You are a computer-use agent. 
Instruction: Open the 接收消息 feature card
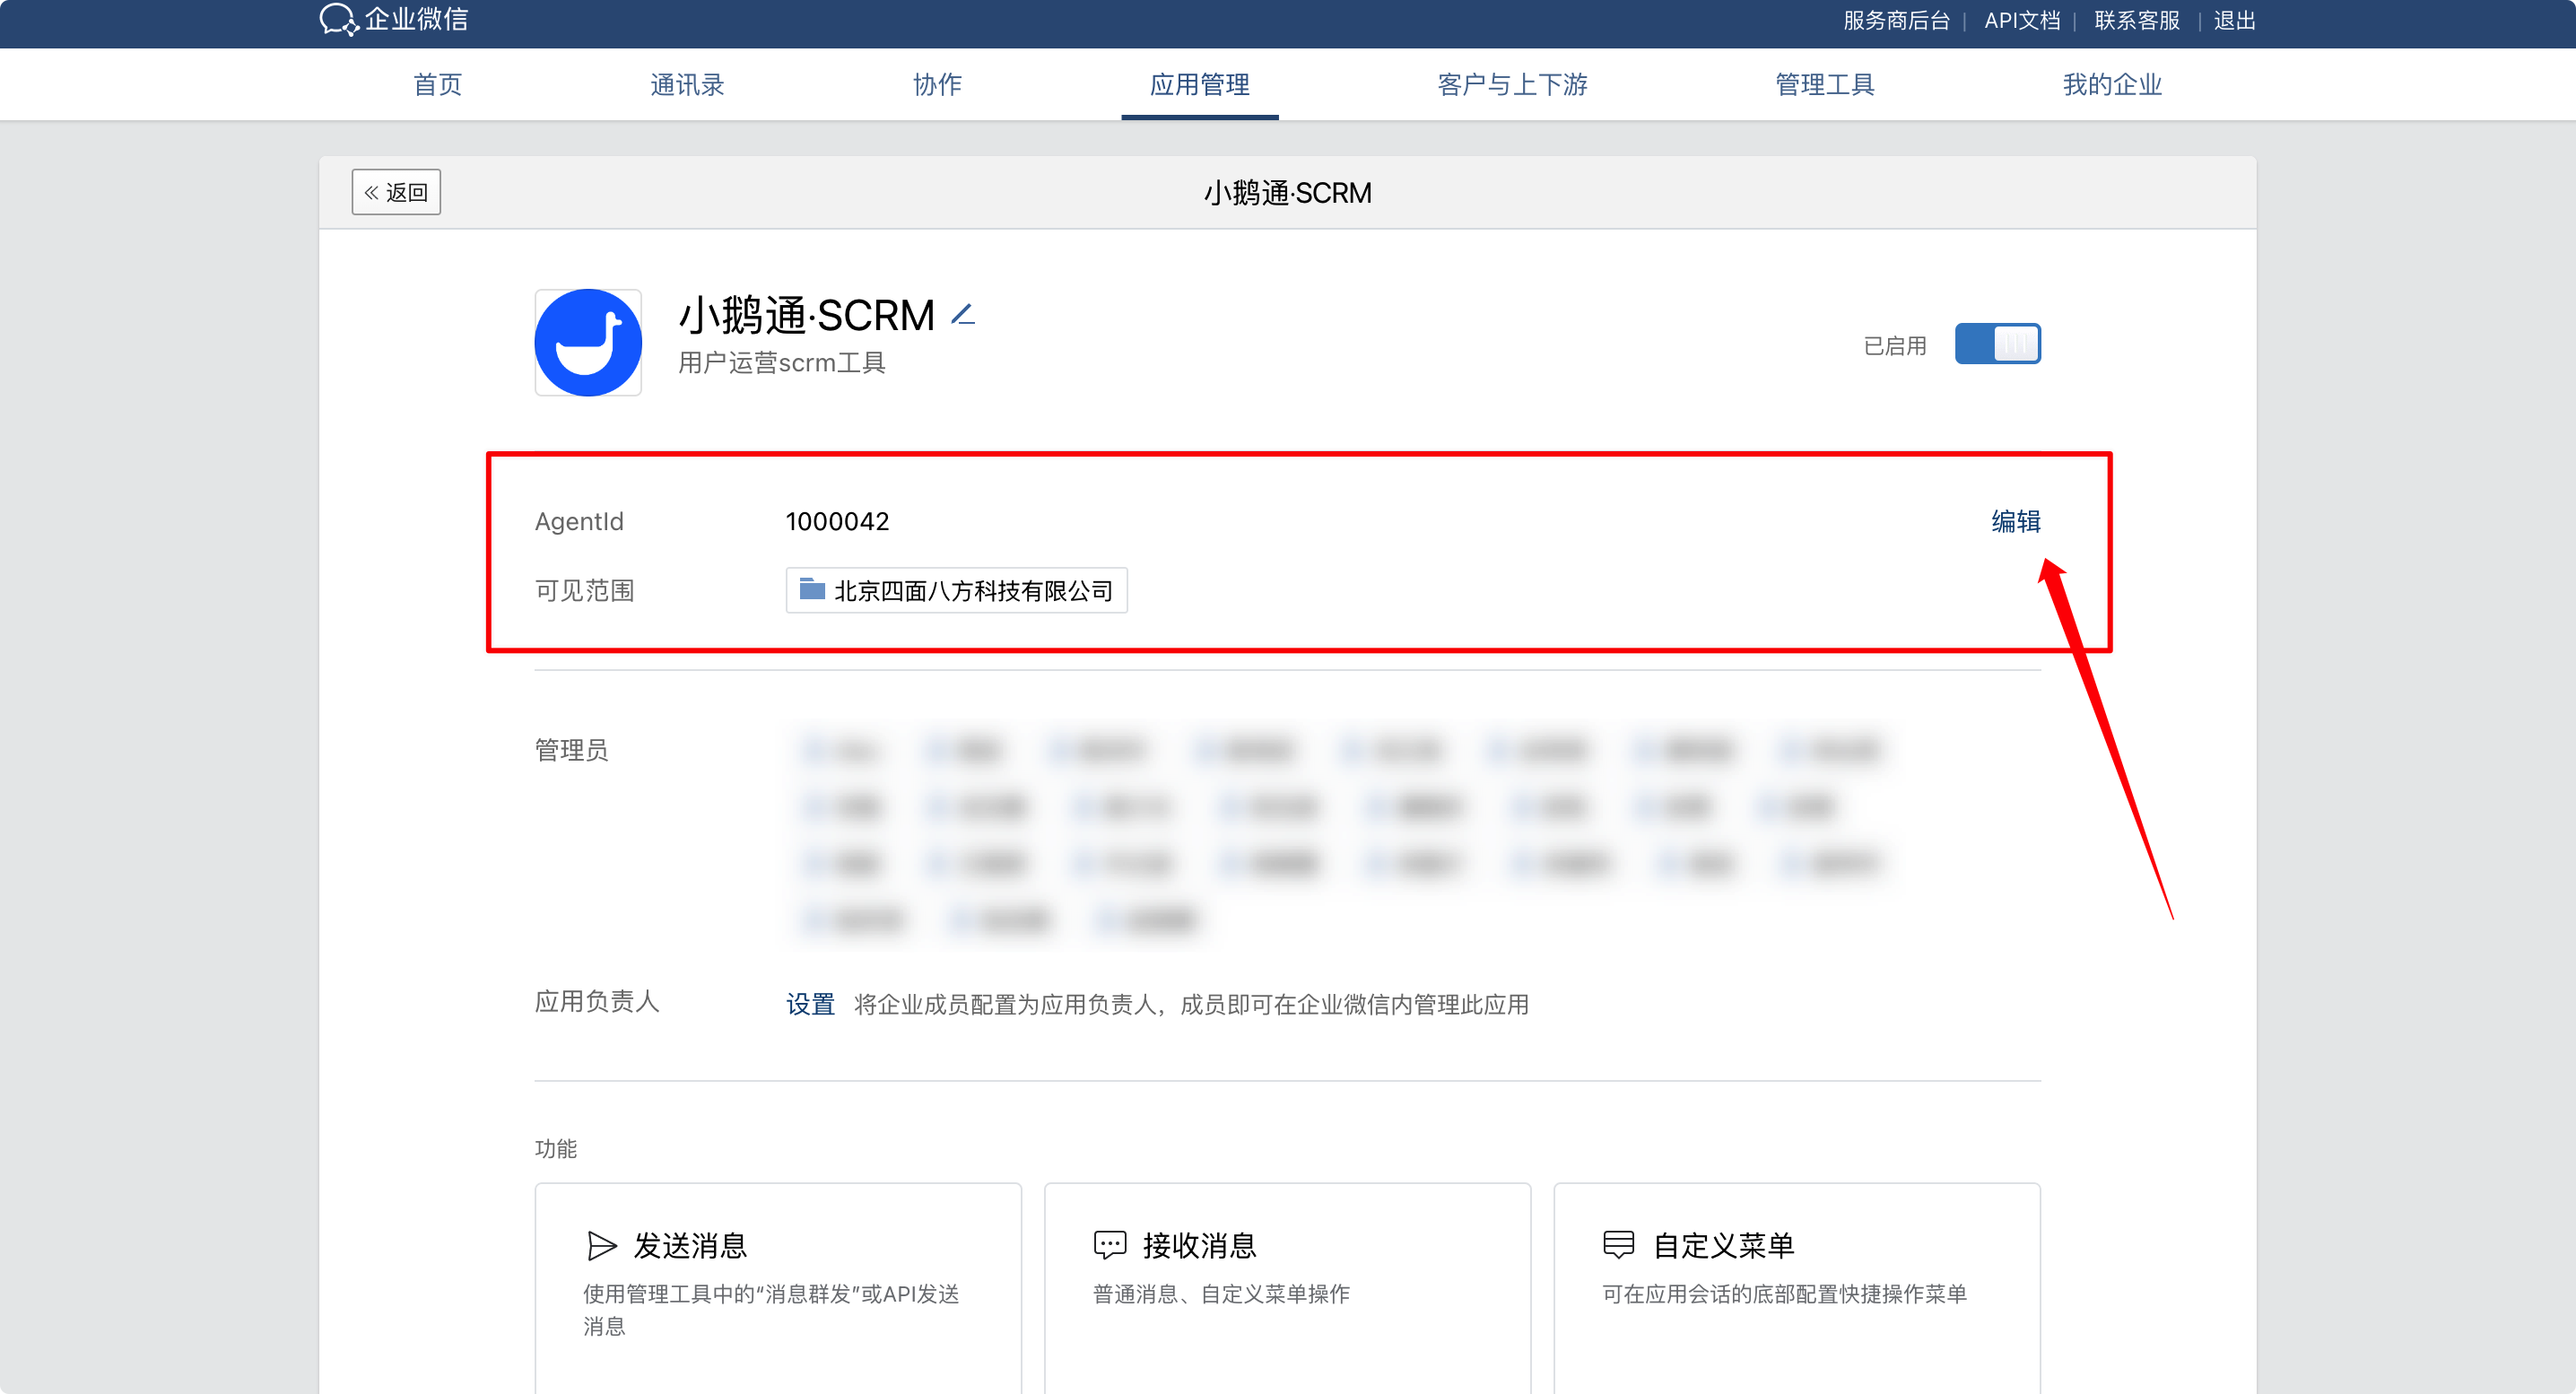(1288, 1288)
